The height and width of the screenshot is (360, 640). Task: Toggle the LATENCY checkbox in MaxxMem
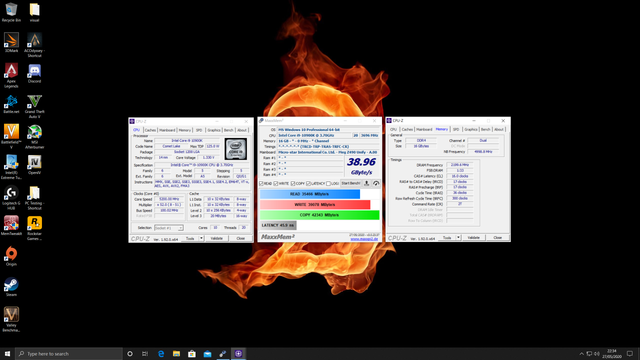point(309,184)
